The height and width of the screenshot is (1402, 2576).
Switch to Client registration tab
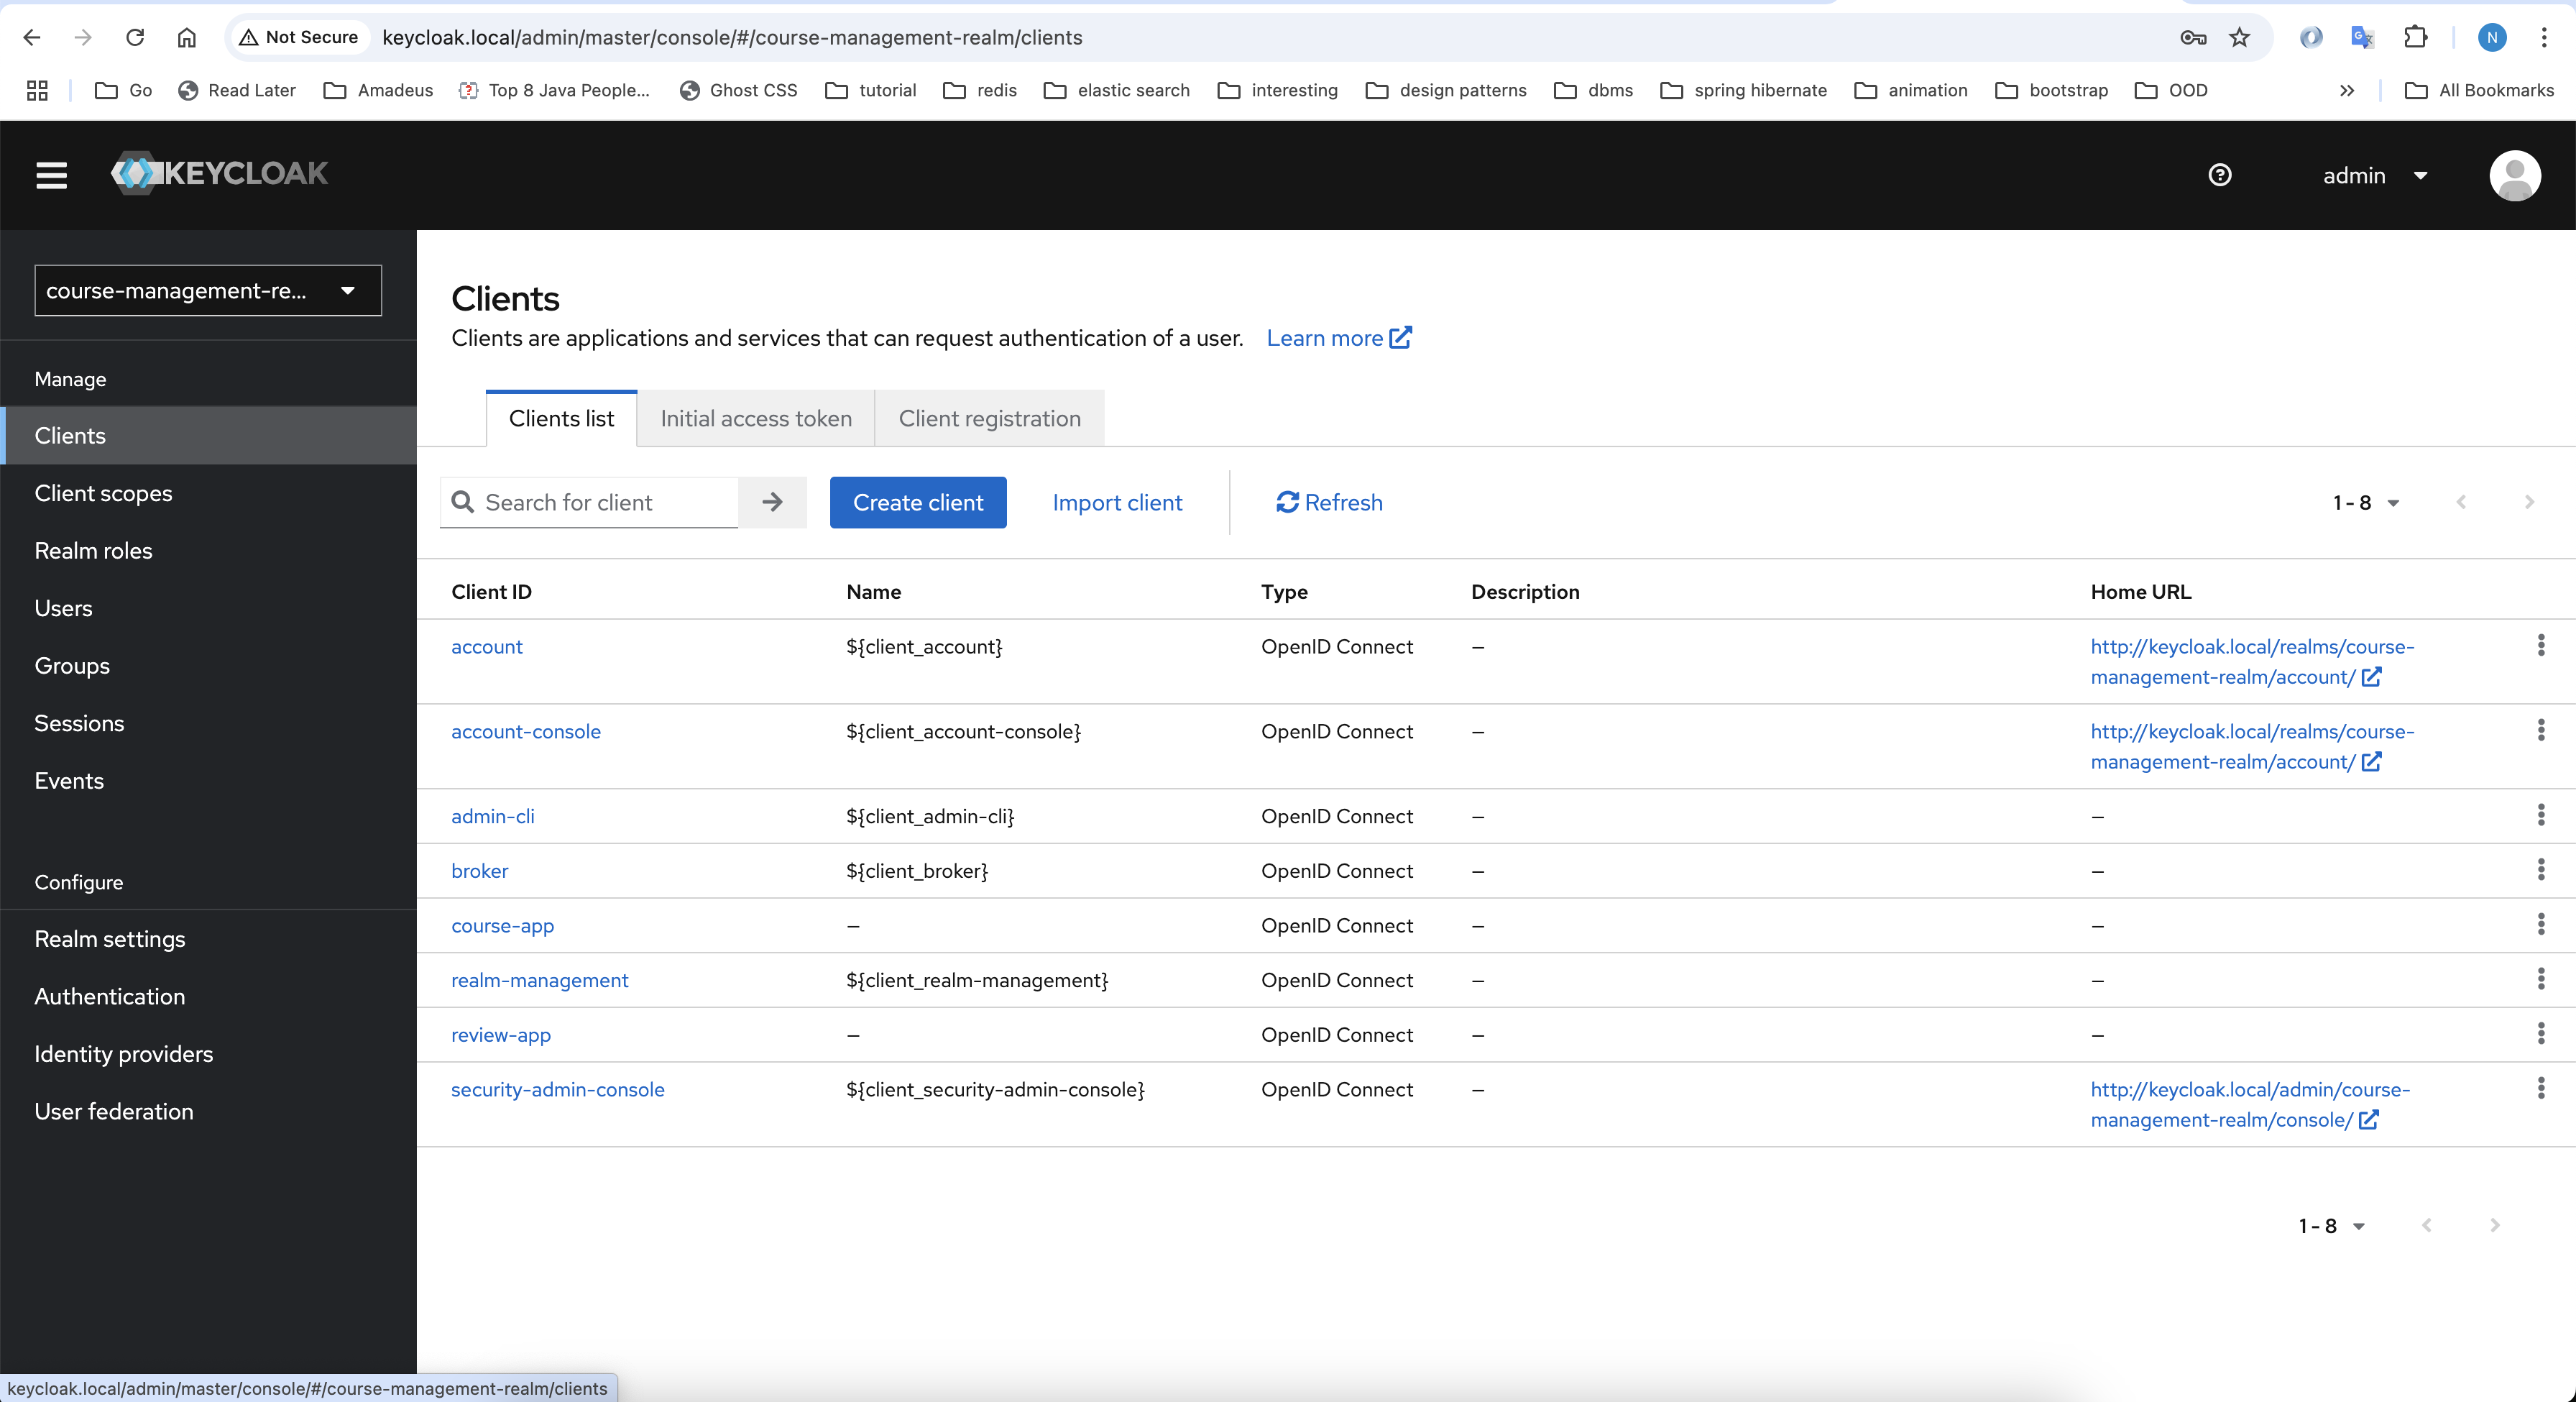(989, 418)
